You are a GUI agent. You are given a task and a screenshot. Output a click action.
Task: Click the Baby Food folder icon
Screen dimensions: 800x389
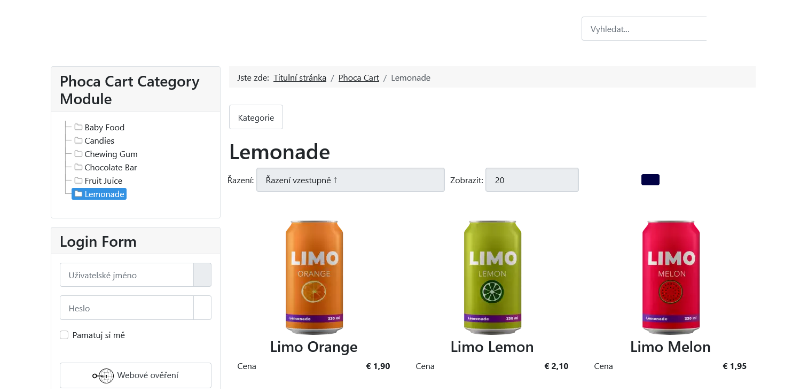click(x=78, y=127)
